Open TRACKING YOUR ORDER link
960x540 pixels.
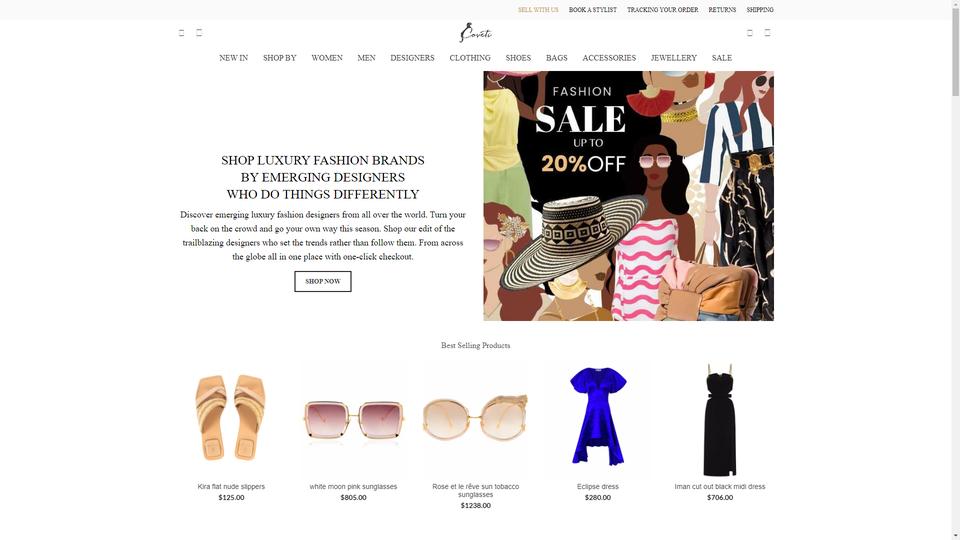(662, 10)
